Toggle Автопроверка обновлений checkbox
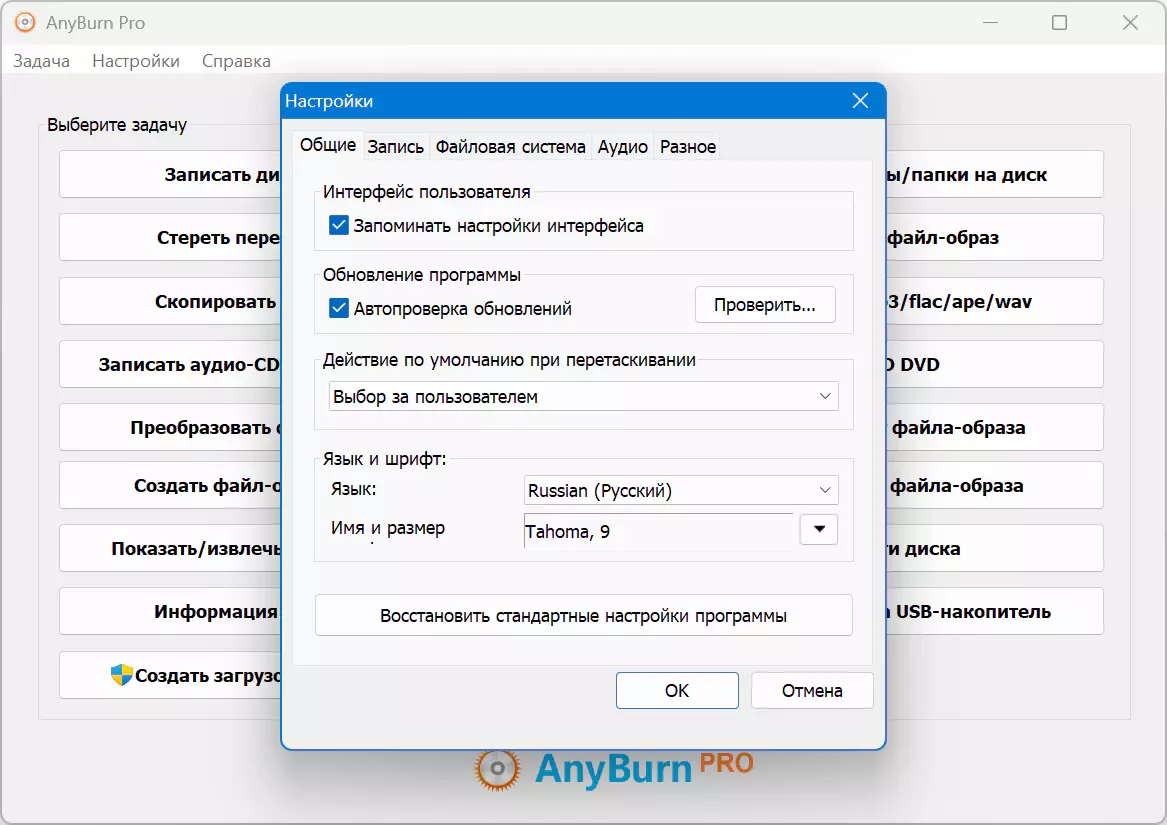The height and width of the screenshot is (825, 1167). (339, 308)
